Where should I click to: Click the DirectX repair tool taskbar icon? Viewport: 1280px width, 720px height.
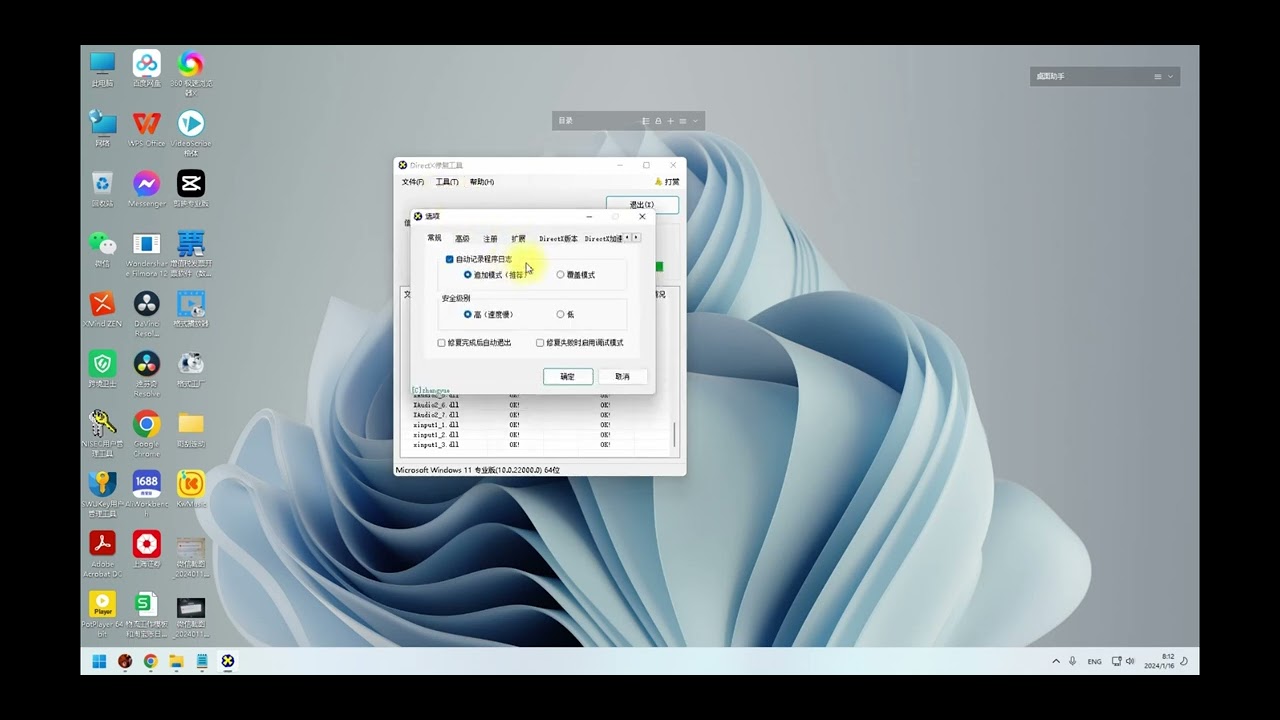tap(228, 661)
